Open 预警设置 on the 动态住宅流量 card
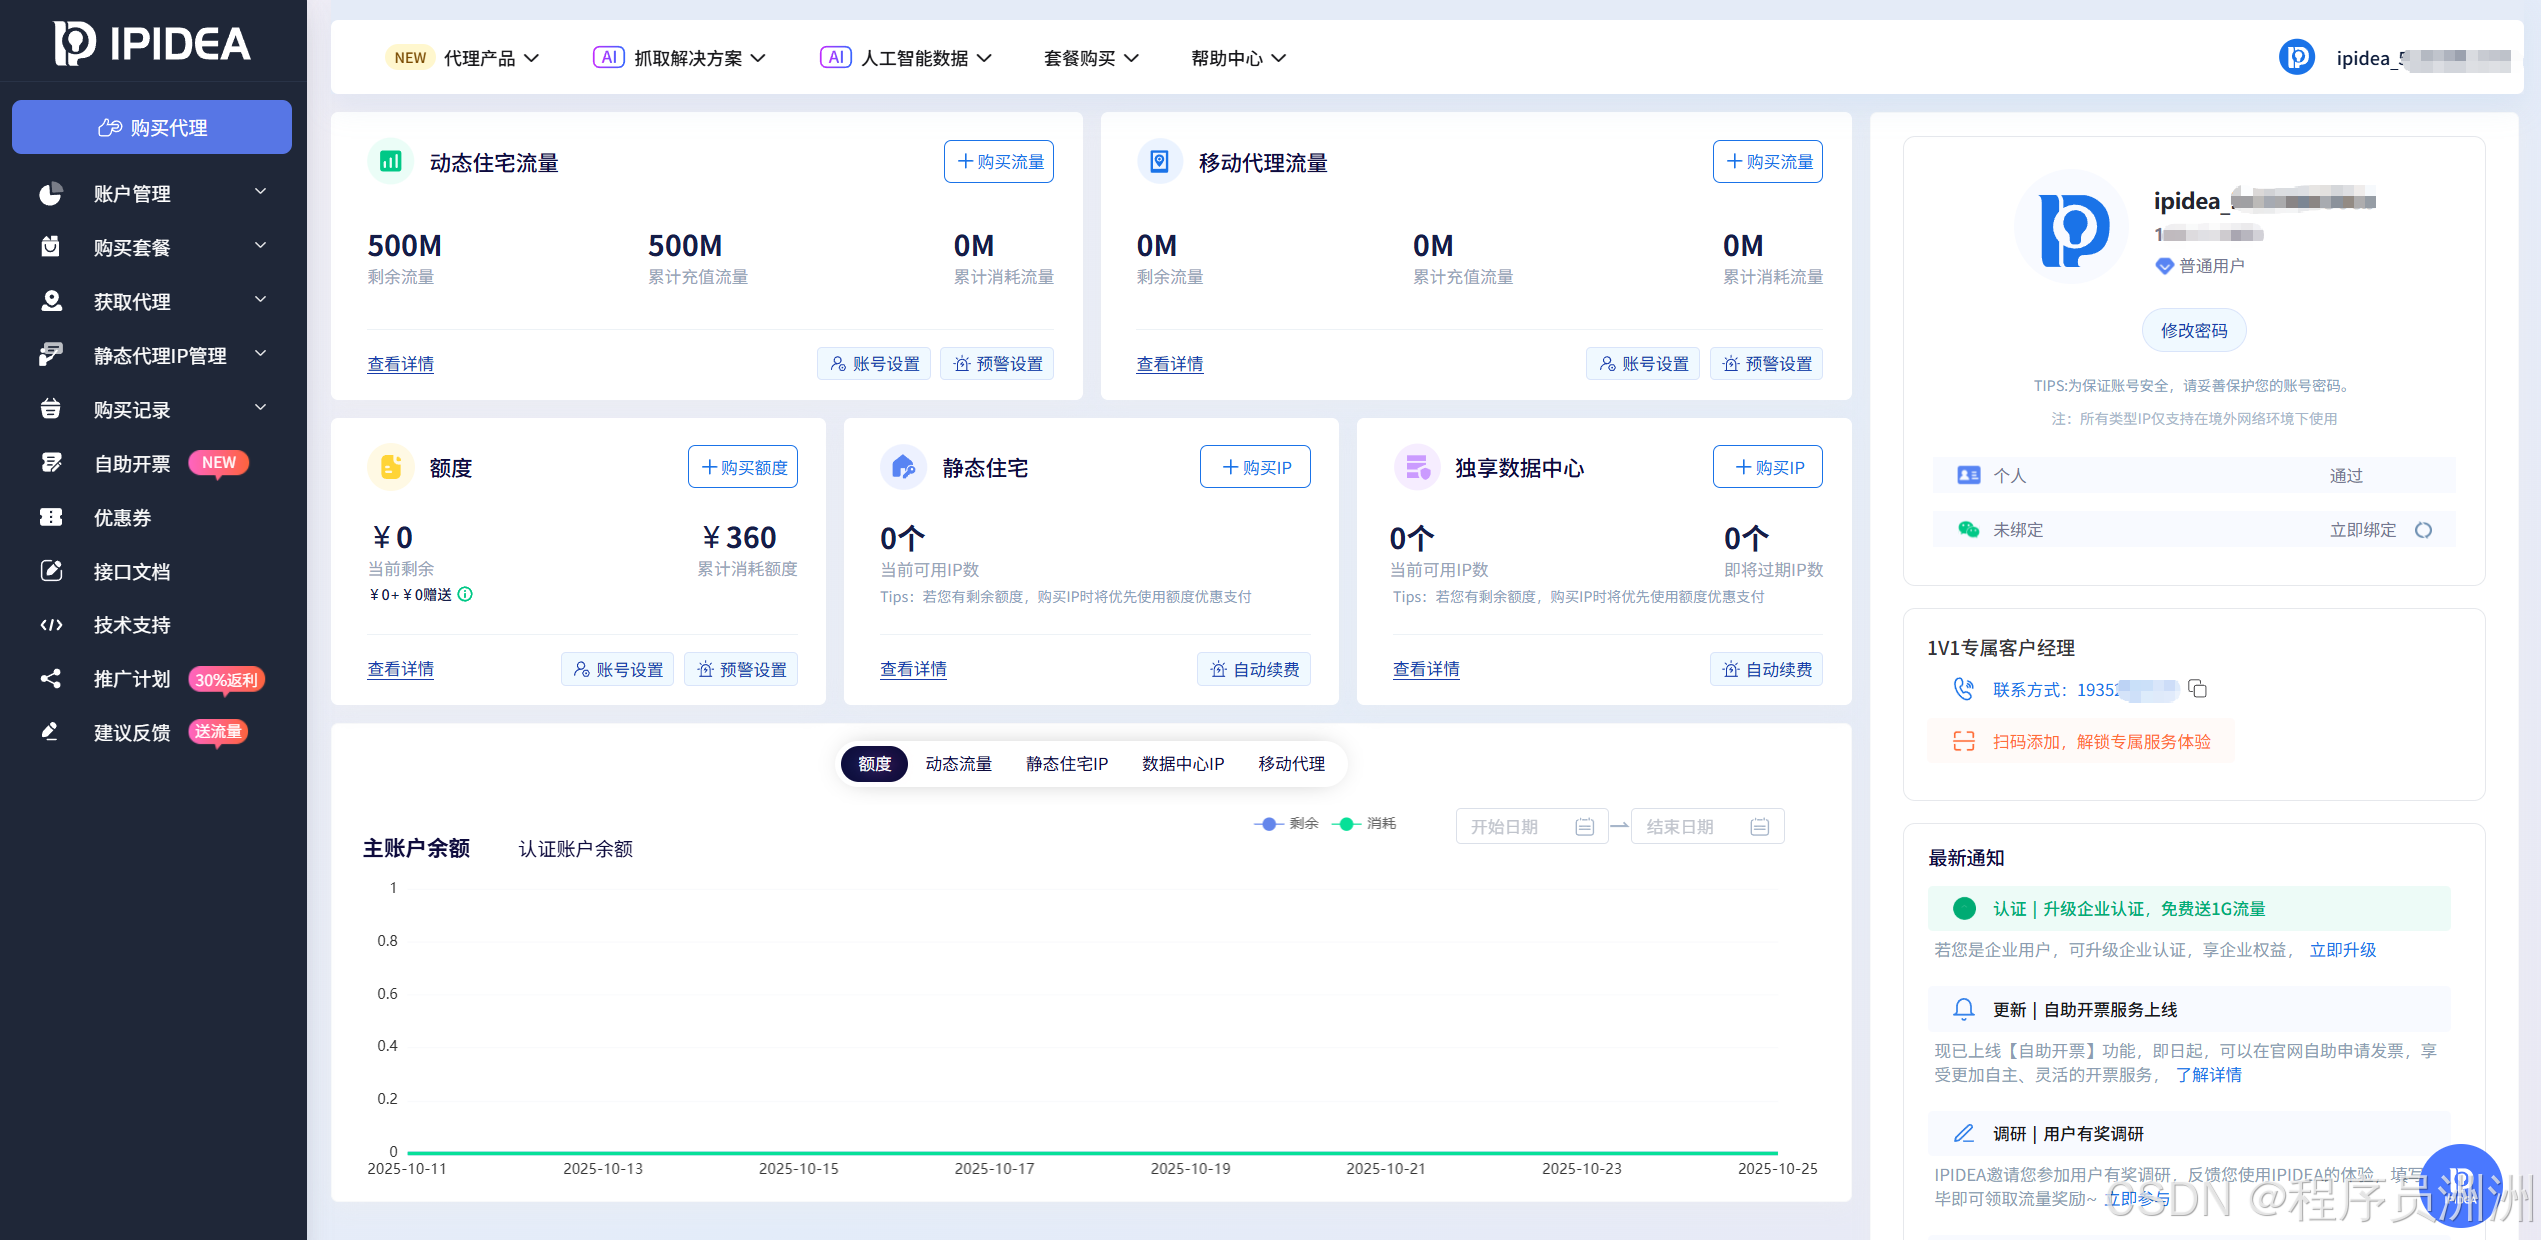This screenshot has width=2541, height=1240. [997, 363]
